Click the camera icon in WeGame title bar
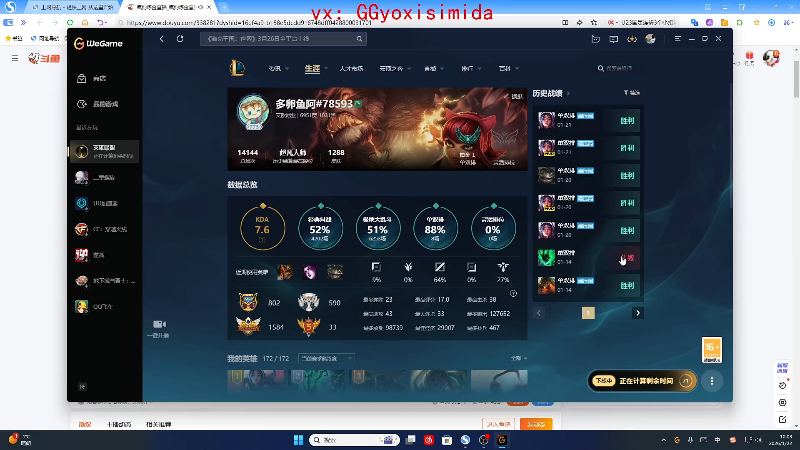 [595, 39]
